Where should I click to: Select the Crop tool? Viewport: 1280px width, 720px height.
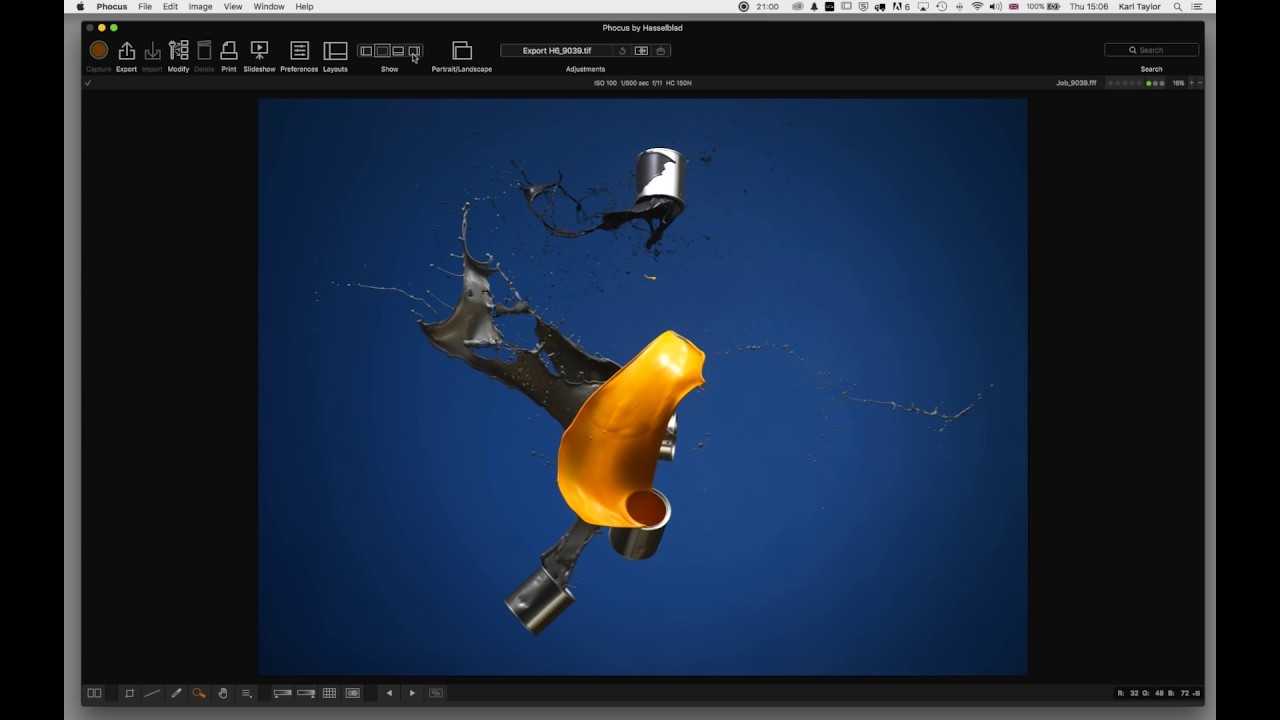click(x=129, y=693)
